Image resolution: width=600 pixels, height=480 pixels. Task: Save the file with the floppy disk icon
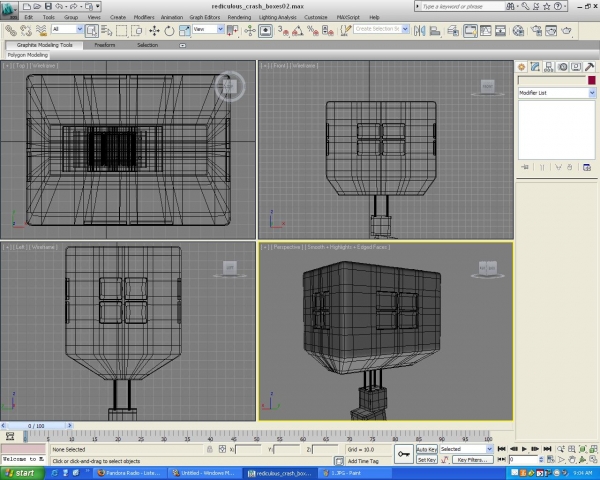pyautogui.click(x=48, y=6)
